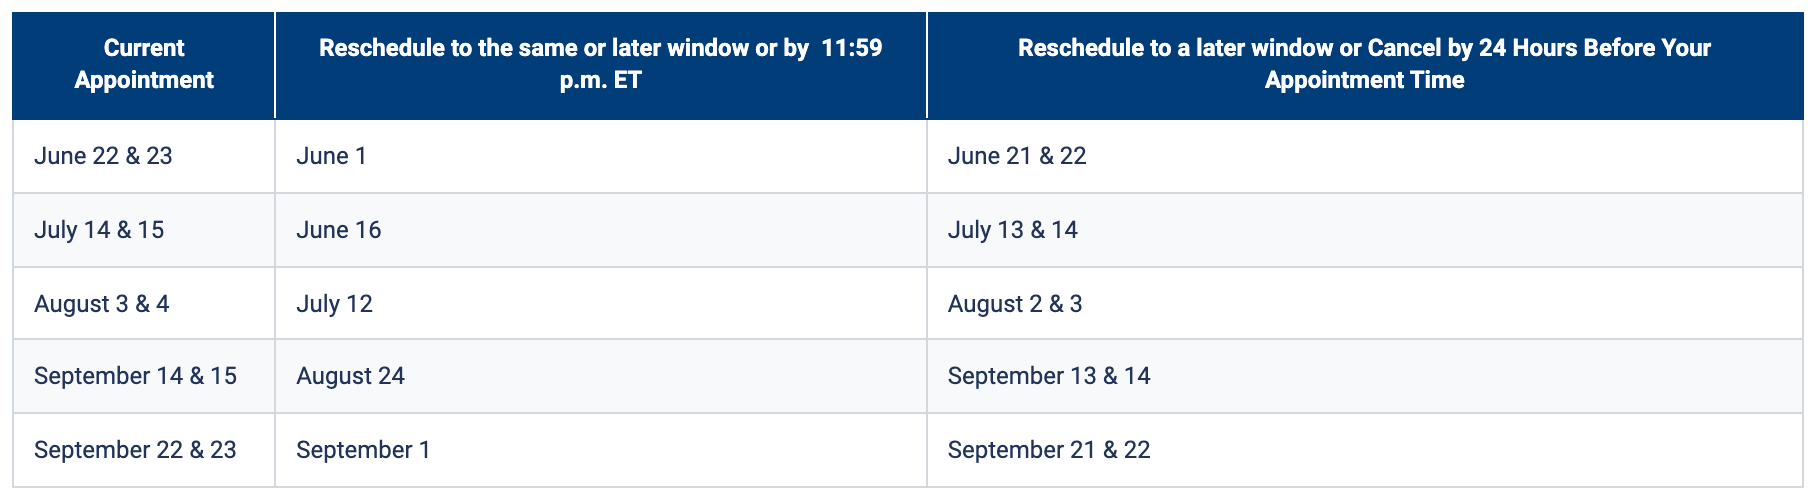
Task: Click the July 14 & 15 appointment cell
Action: (99, 230)
